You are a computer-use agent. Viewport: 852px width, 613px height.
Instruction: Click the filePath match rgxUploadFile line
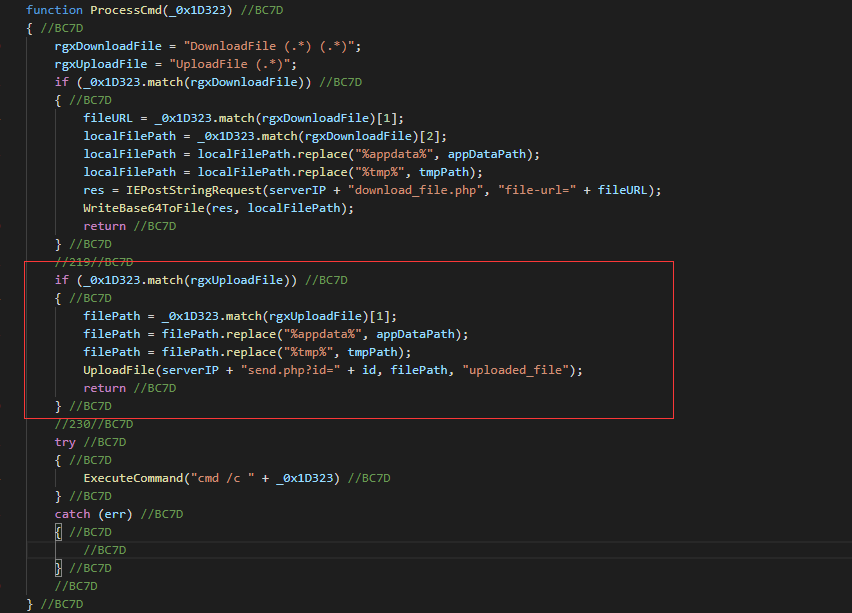coord(240,316)
